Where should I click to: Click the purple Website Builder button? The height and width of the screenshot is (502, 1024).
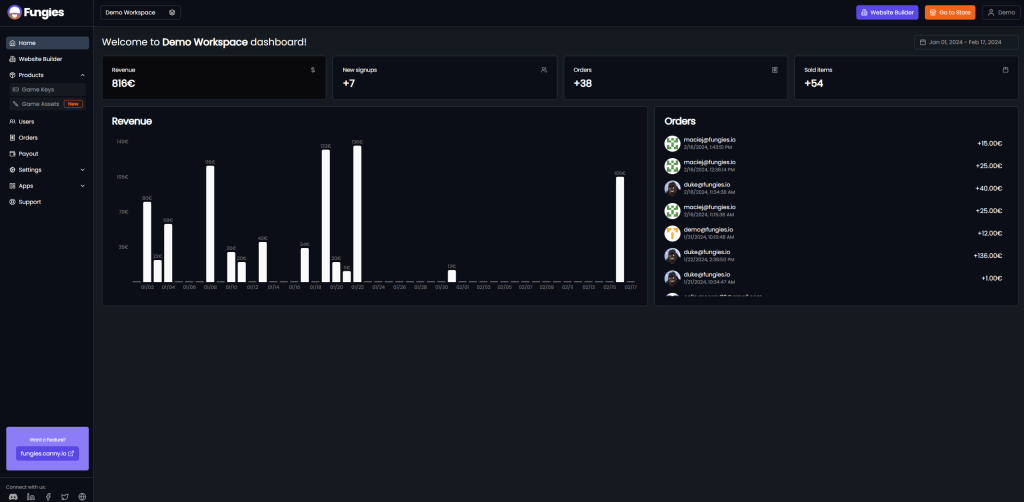tap(887, 12)
